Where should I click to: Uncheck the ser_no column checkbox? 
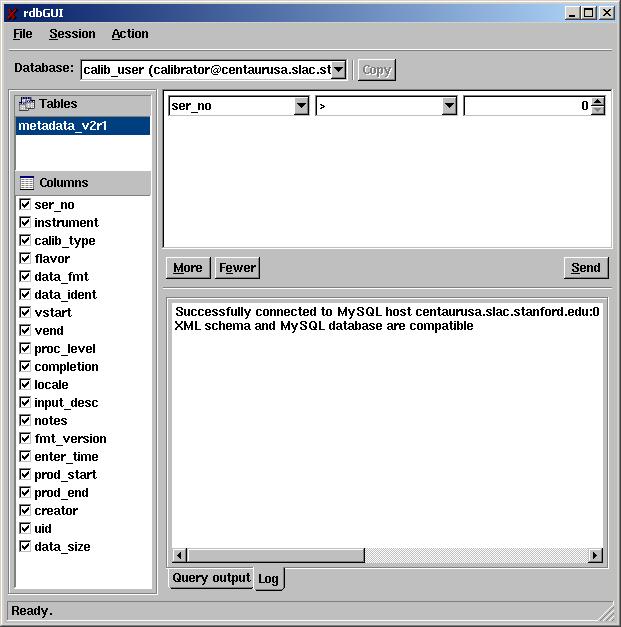[25, 205]
